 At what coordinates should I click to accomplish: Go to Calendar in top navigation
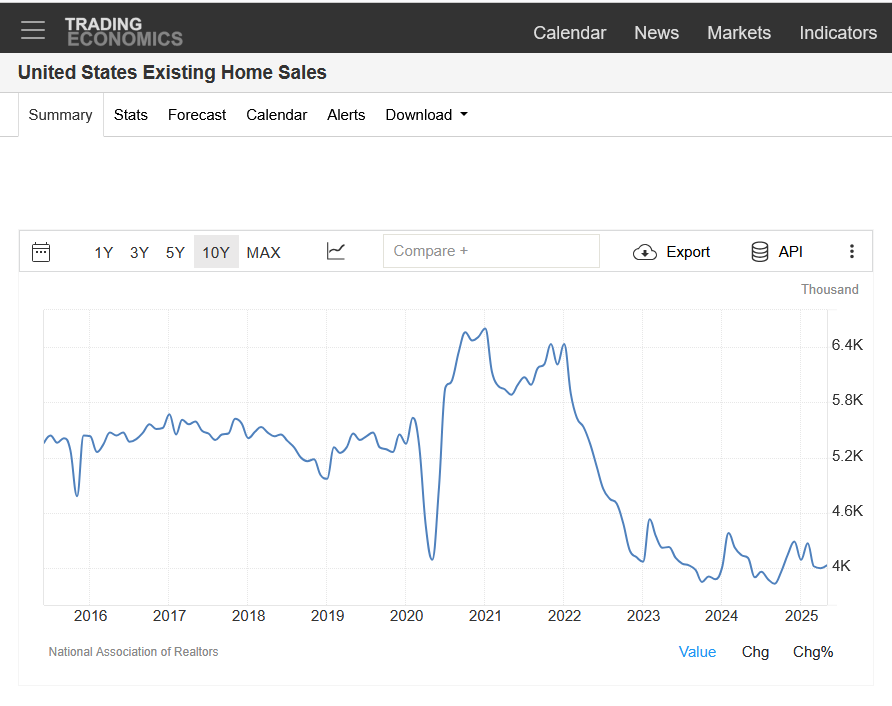click(569, 33)
